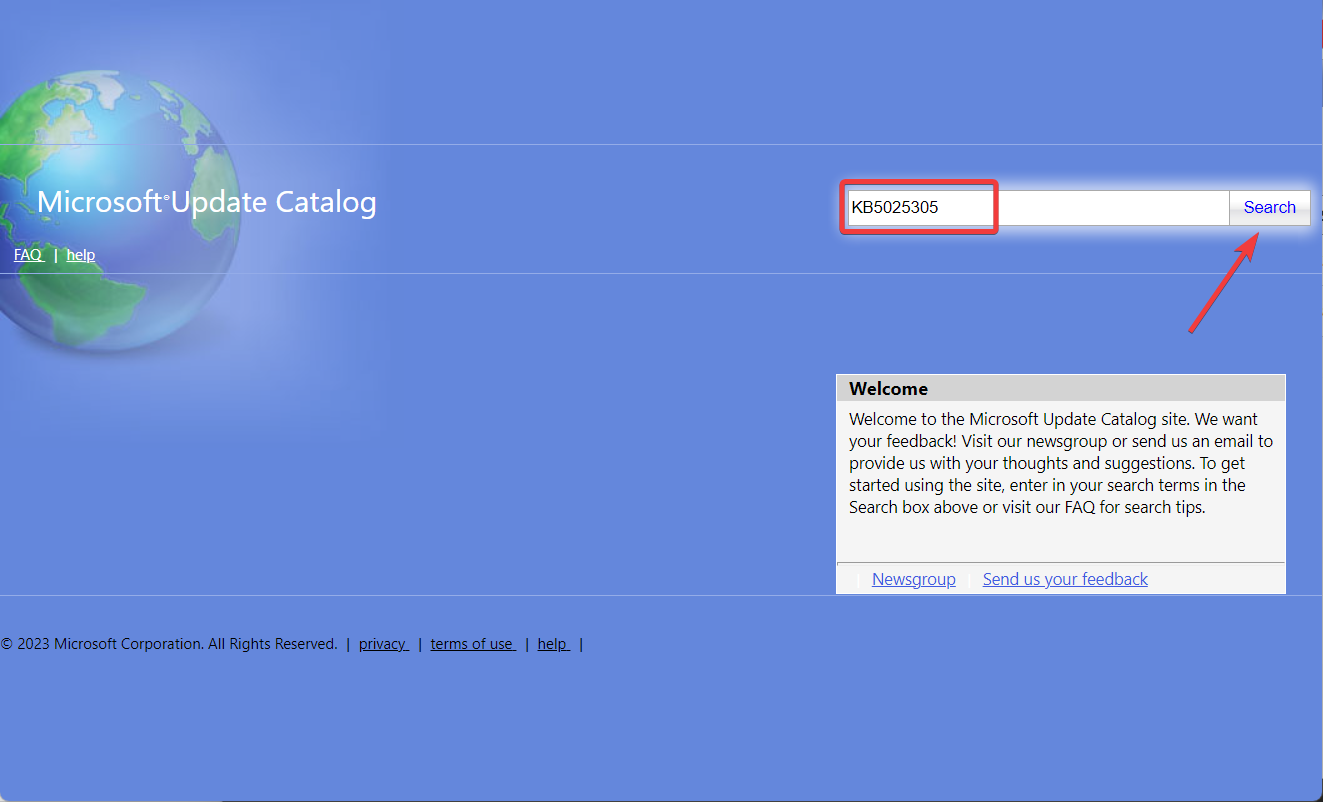Focus the KB5025305 search input field

pyautogui.click(x=1038, y=208)
